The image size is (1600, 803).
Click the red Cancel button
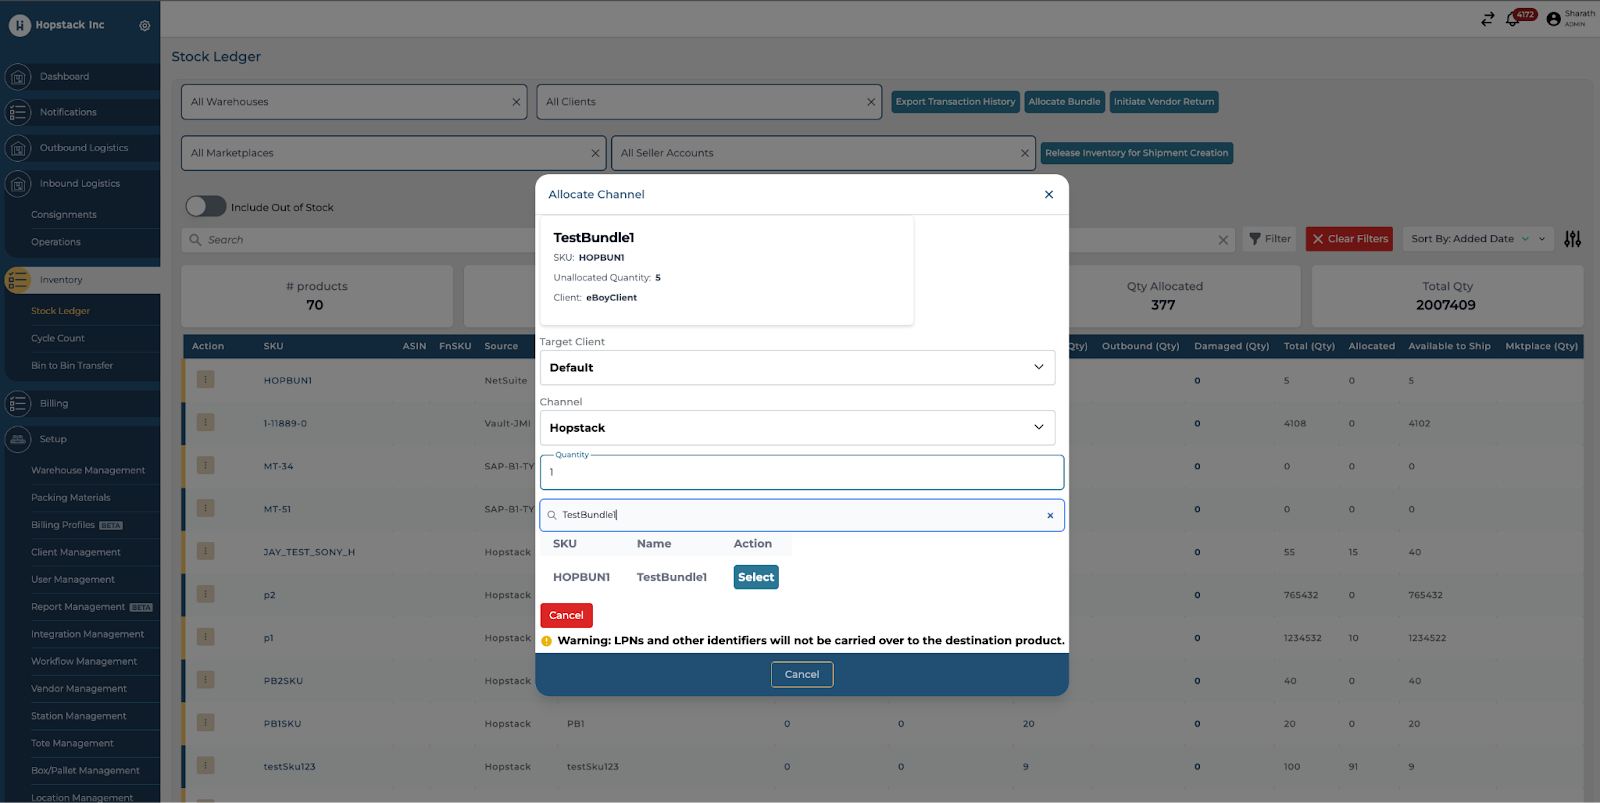pyautogui.click(x=566, y=615)
